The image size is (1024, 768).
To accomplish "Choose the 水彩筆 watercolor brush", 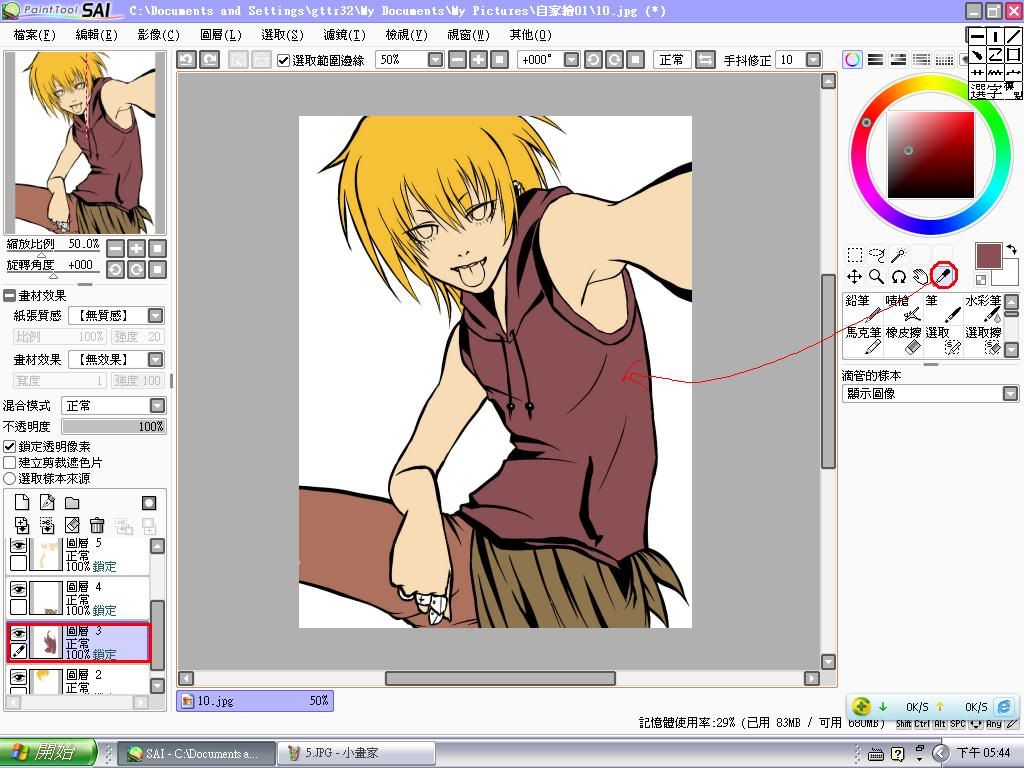I will [983, 309].
